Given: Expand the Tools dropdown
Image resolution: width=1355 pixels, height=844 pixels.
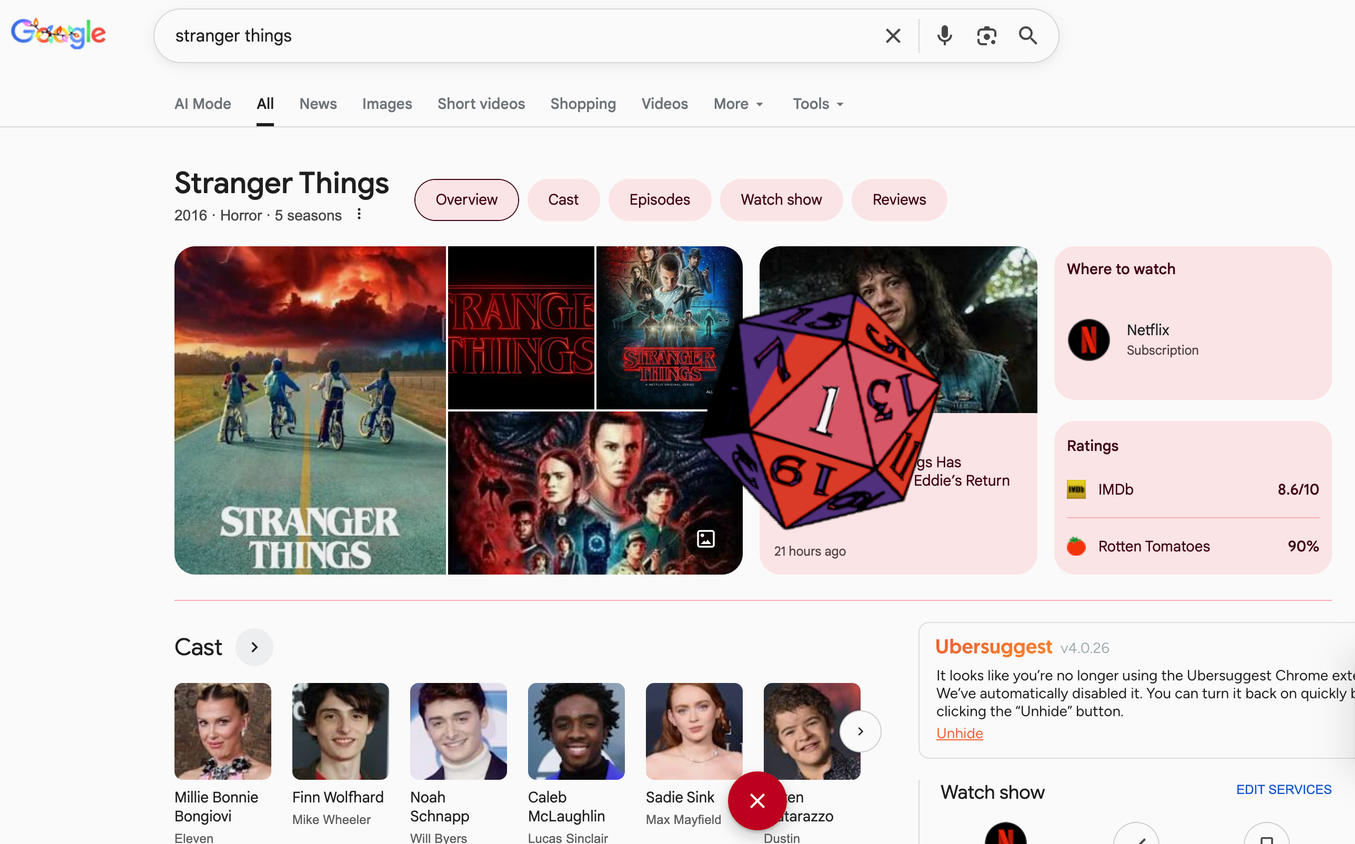Looking at the screenshot, I should 818,104.
